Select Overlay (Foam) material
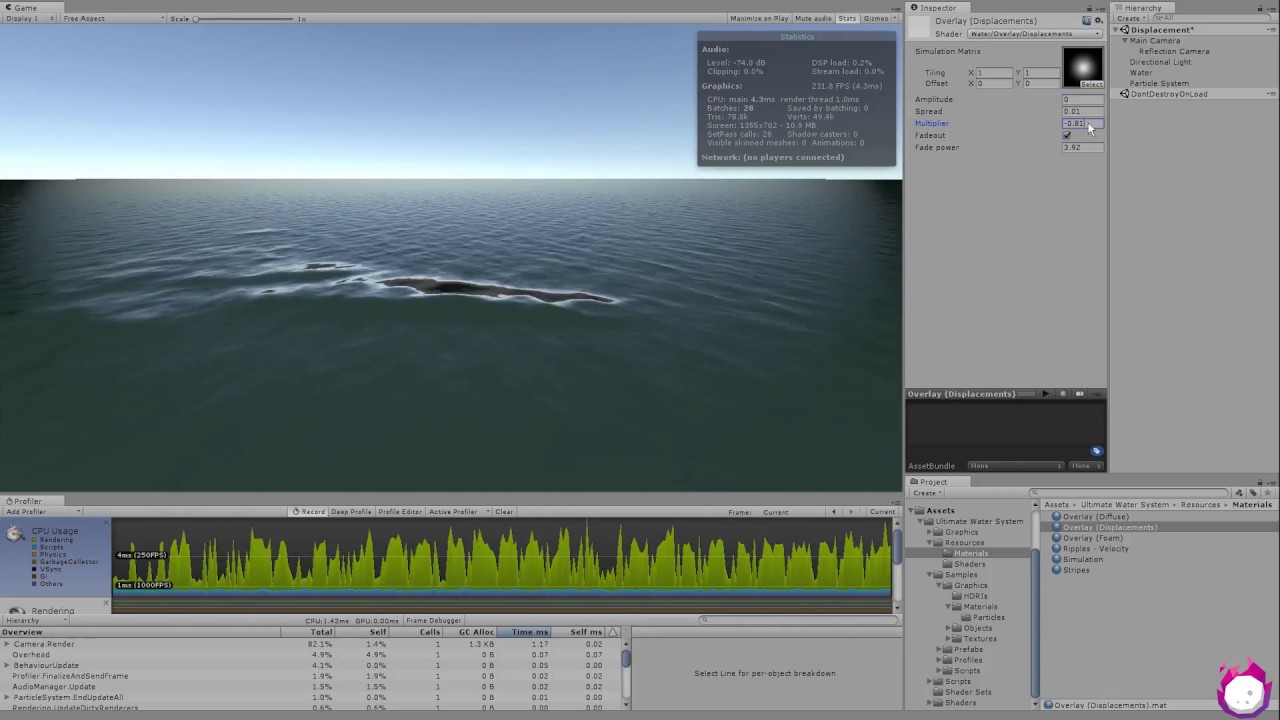Screen dimensions: 1280x720 pyautogui.click(x=1092, y=538)
